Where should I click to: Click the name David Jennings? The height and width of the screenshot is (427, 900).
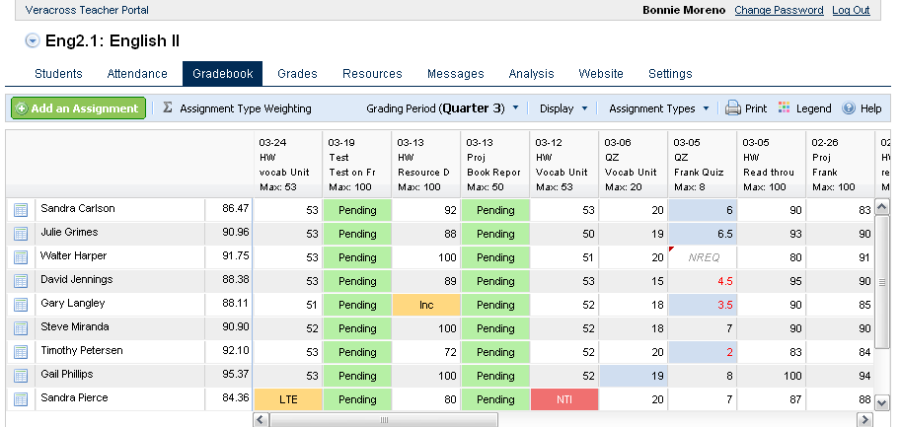(x=76, y=280)
